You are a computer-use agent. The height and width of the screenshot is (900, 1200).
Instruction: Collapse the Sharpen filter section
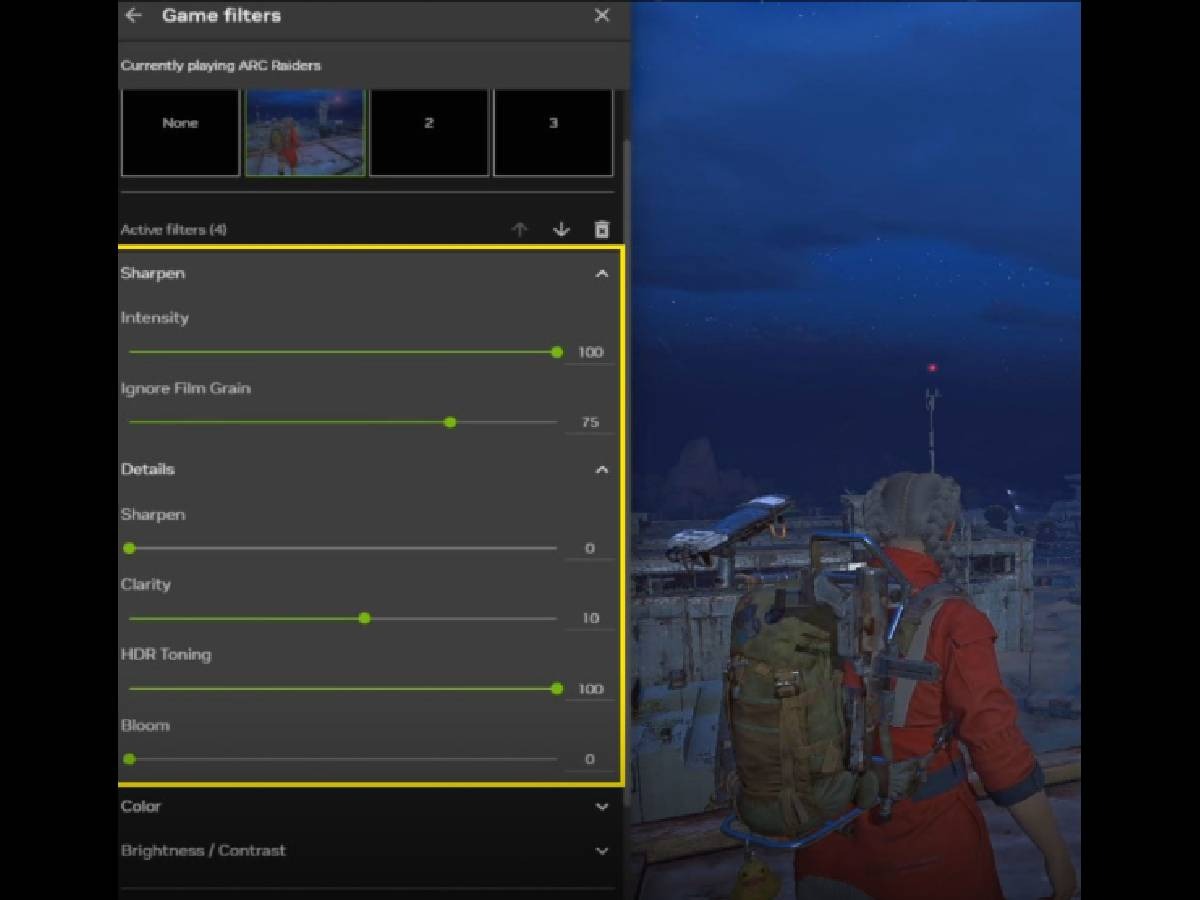pos(601,273)
